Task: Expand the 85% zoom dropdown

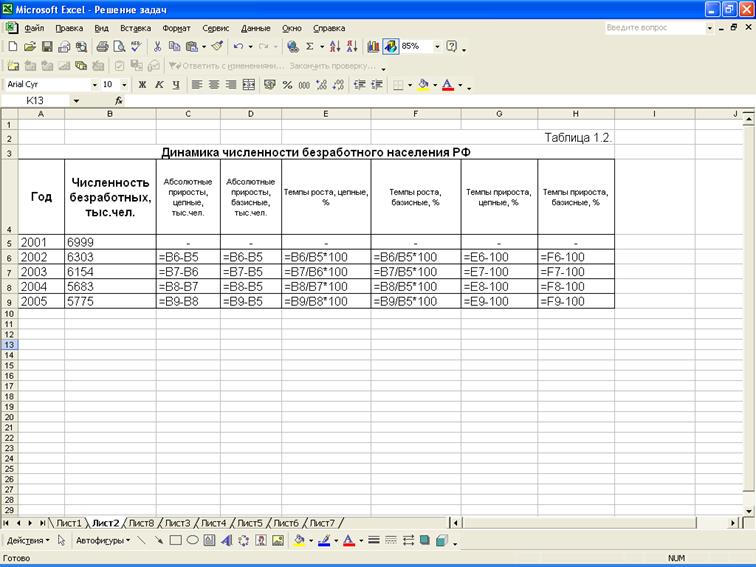Action: [437, 46]
